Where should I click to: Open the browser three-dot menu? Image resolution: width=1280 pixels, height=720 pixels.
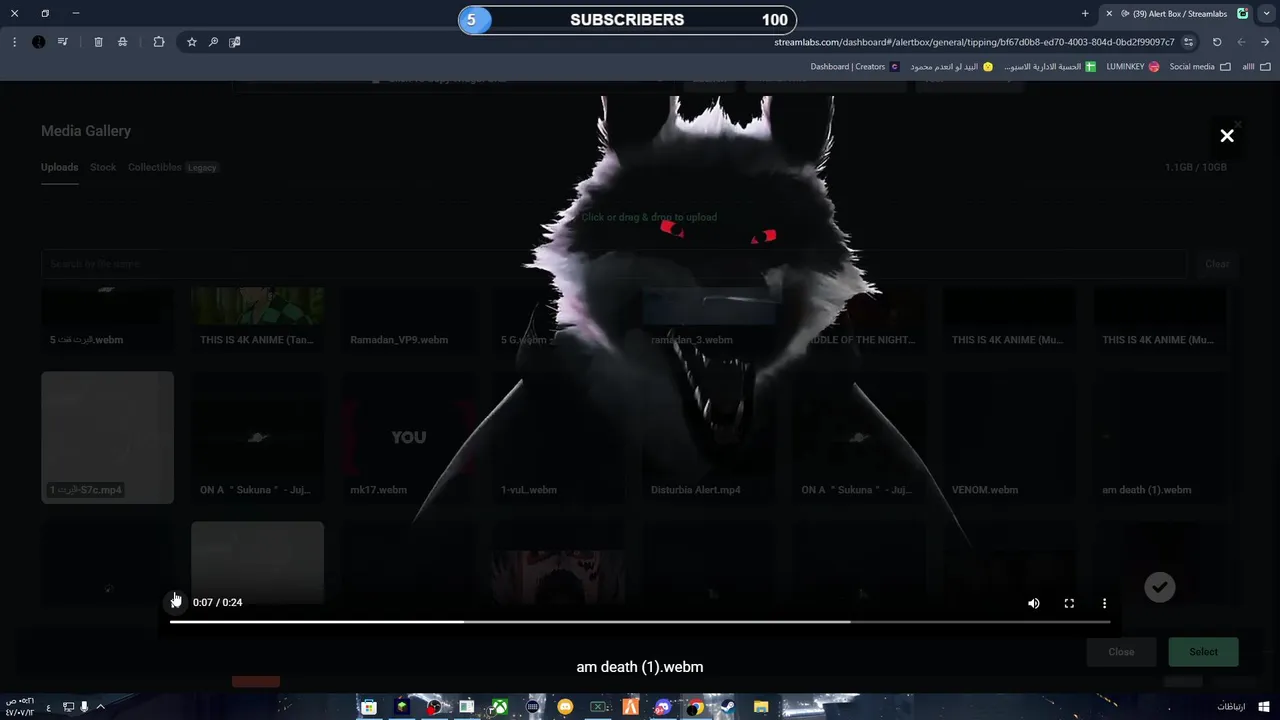(x=14, y=42)
